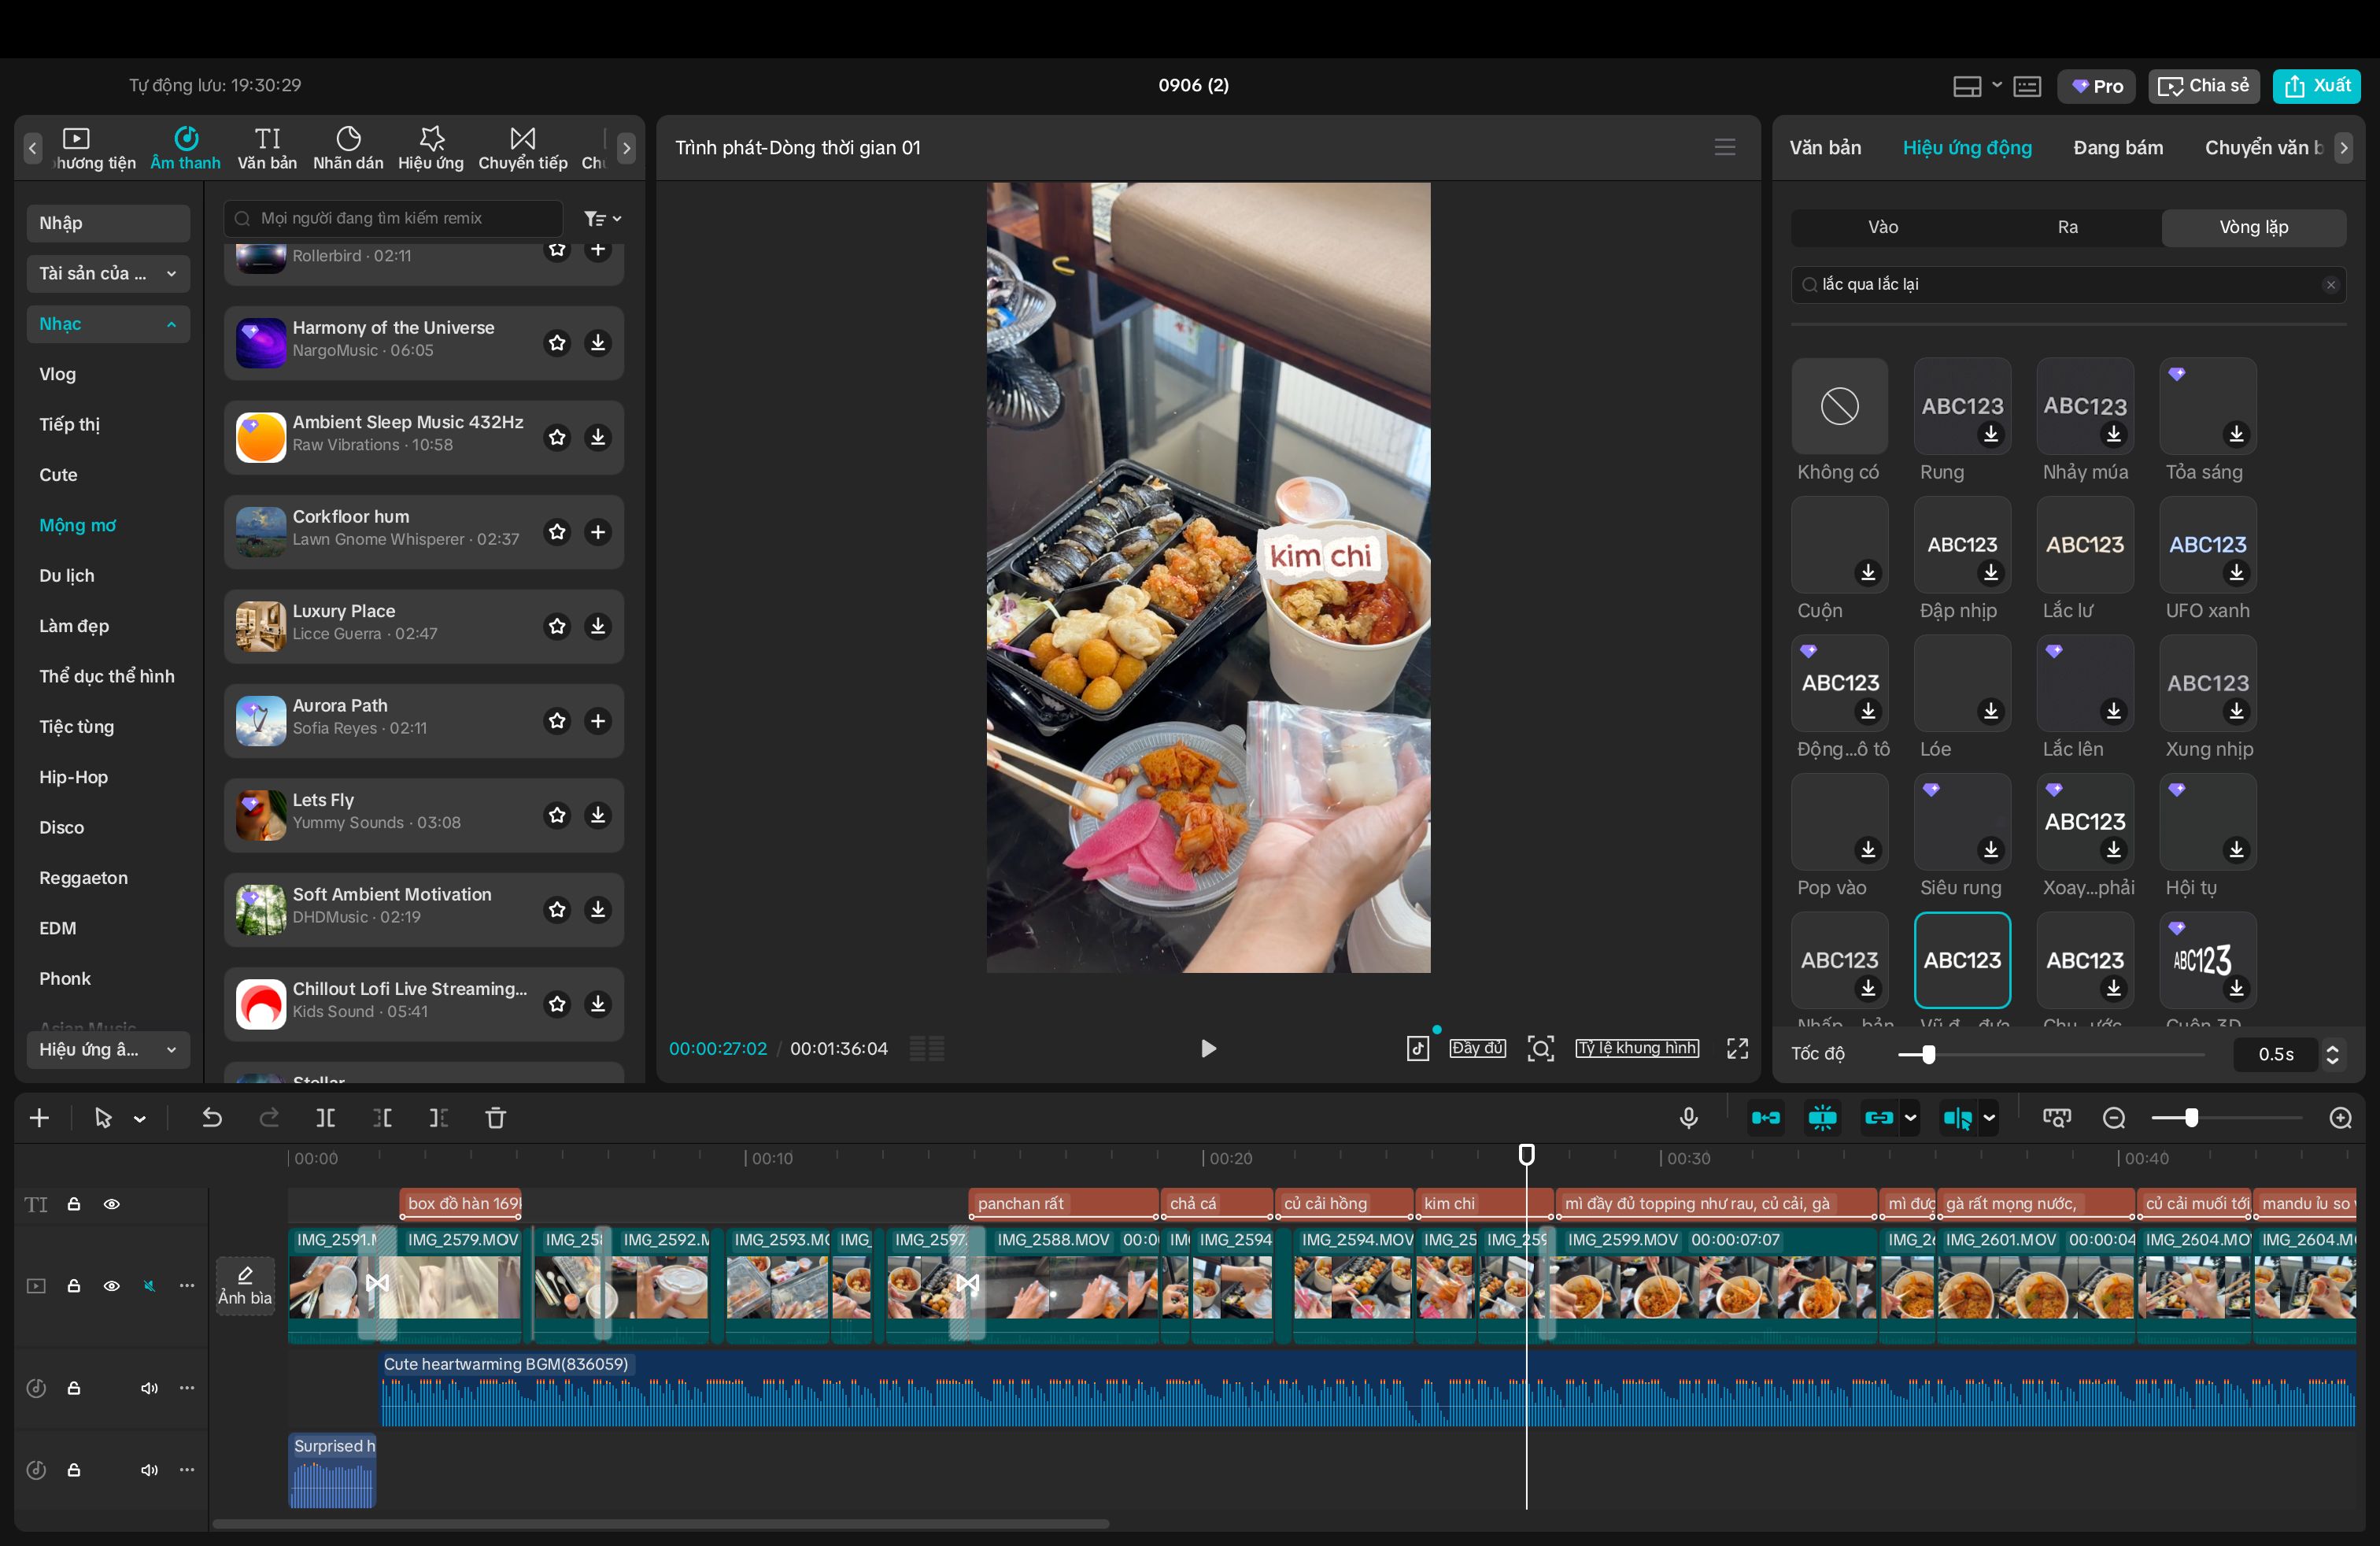Expand the layout options chevron

[x=1997, y=85]
